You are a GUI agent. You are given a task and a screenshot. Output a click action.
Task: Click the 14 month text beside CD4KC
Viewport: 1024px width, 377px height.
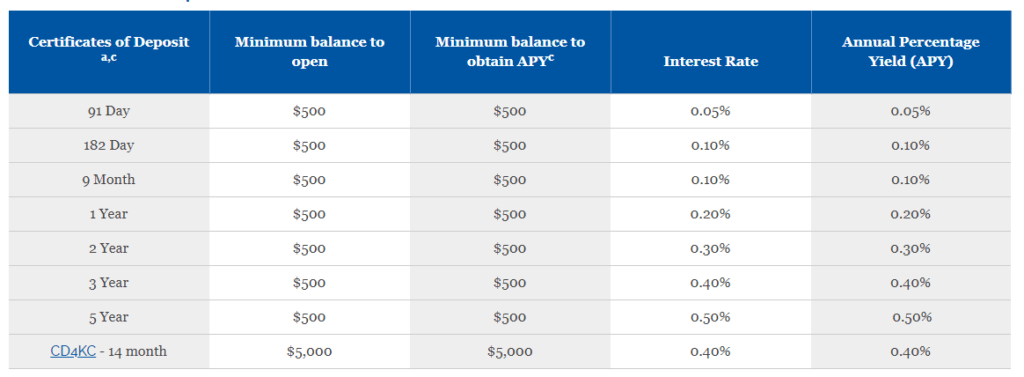pos(137,352)
